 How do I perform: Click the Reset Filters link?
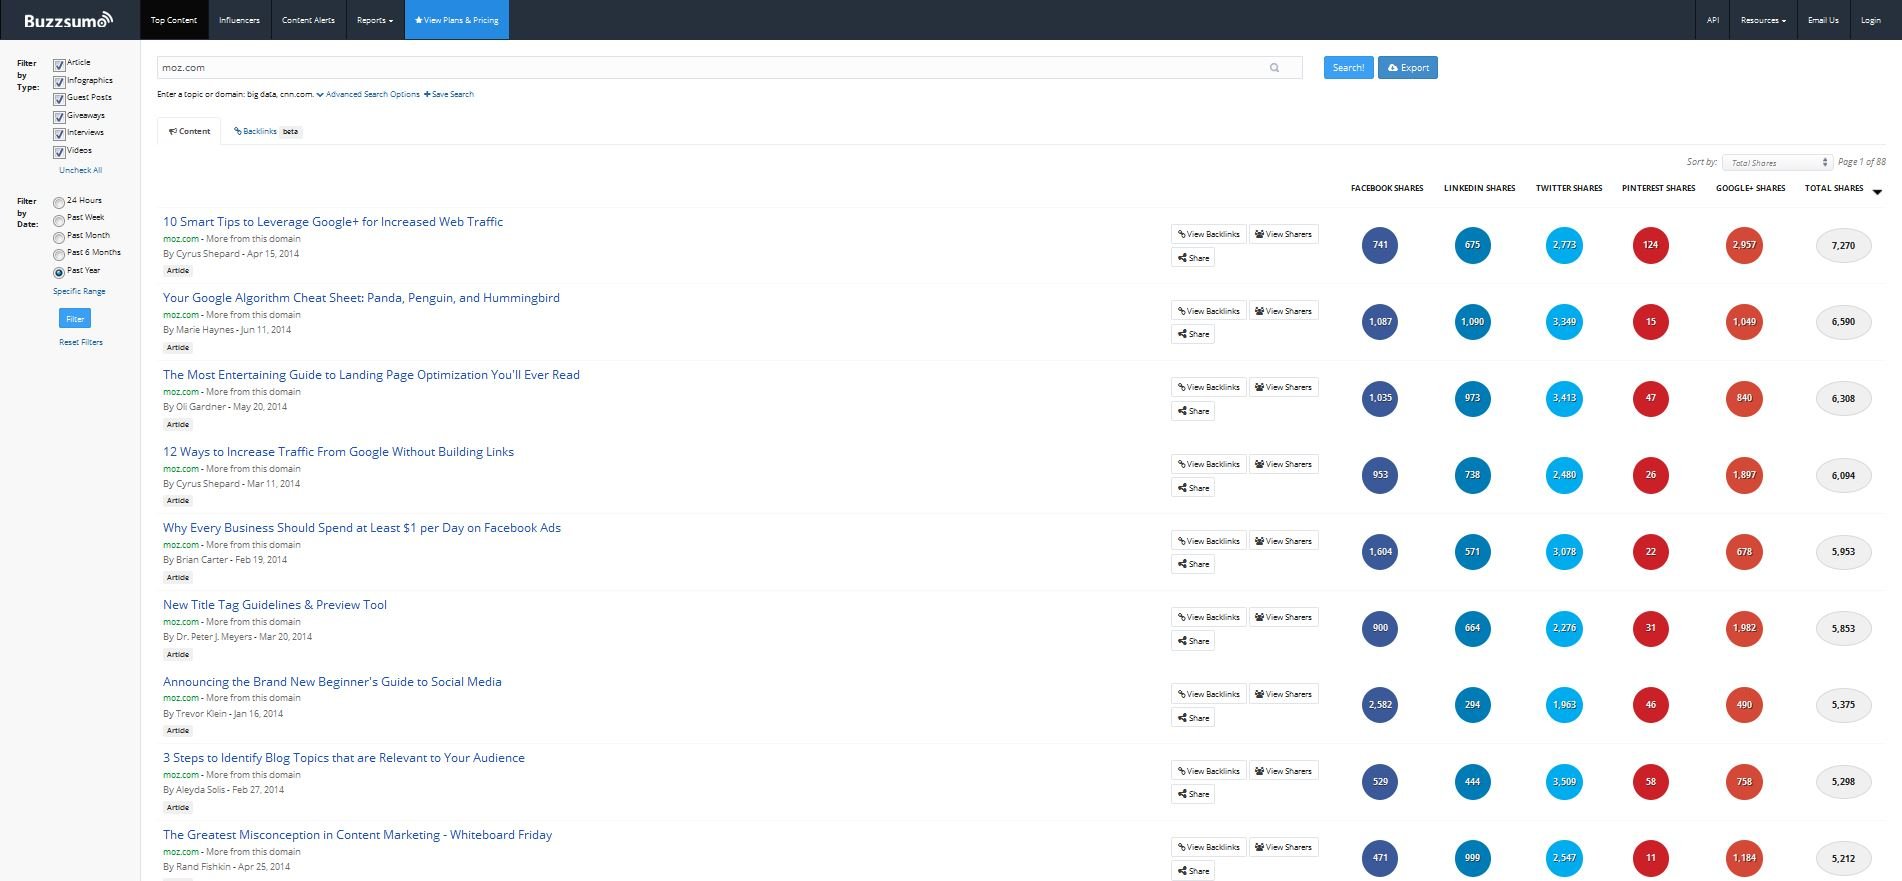[81, 342]
